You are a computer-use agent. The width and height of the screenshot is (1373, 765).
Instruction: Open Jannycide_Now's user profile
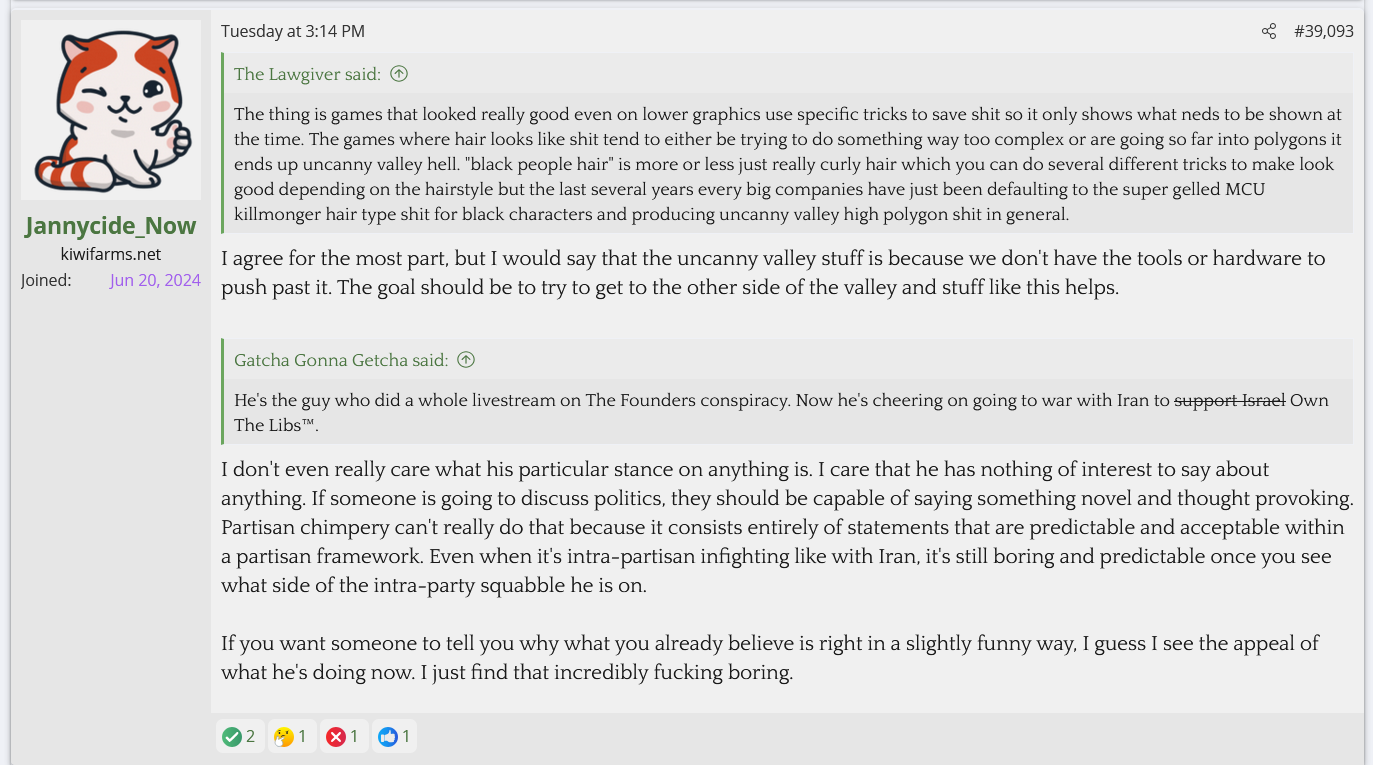111,226
